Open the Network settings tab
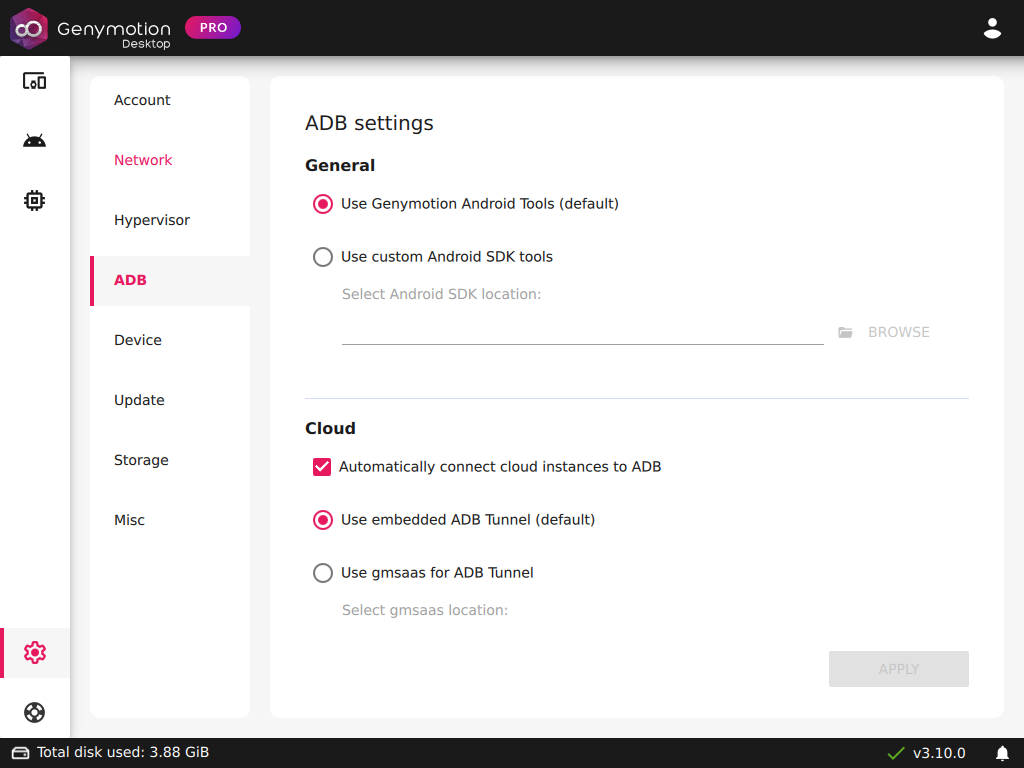The height and width of the screenshot is (768, 1024). pyautogui.click(x=170, y=160)
